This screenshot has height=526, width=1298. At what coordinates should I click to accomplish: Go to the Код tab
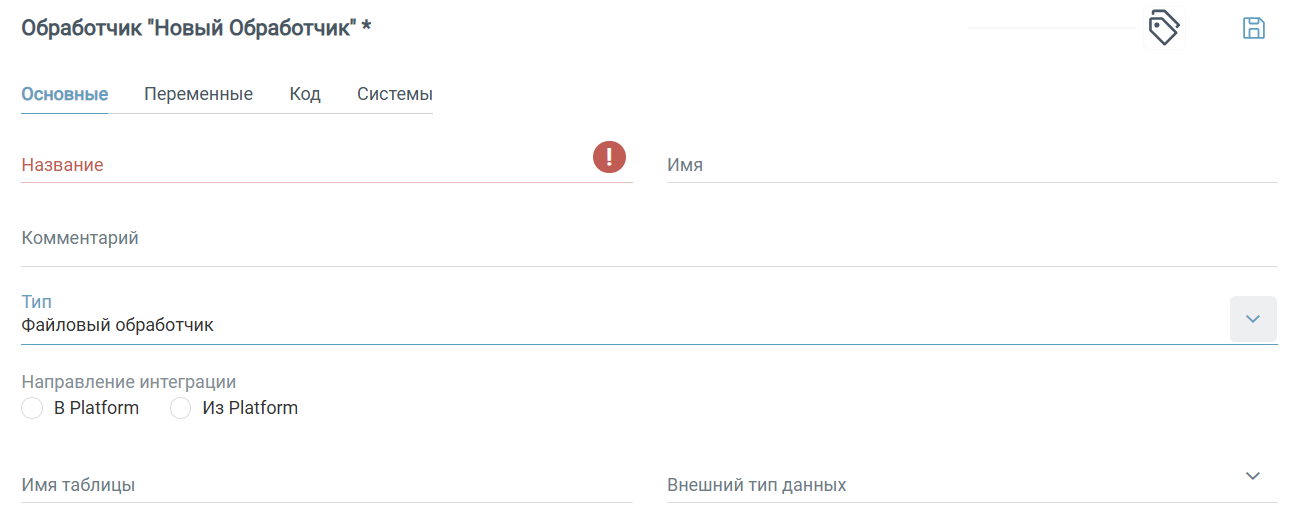point(305,95)
